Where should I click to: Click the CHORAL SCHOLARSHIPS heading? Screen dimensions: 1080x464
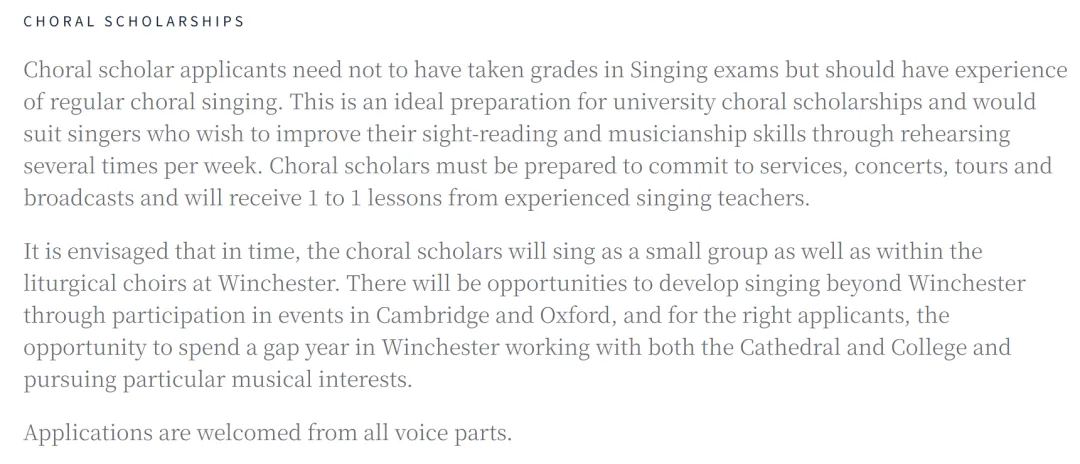(x=134, y=21)
